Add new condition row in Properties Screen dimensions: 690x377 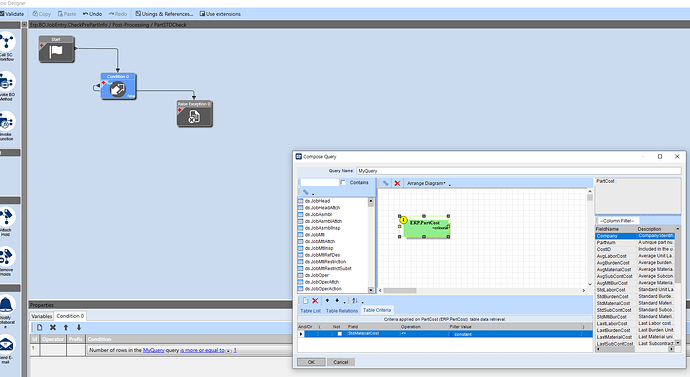[40, 327]
